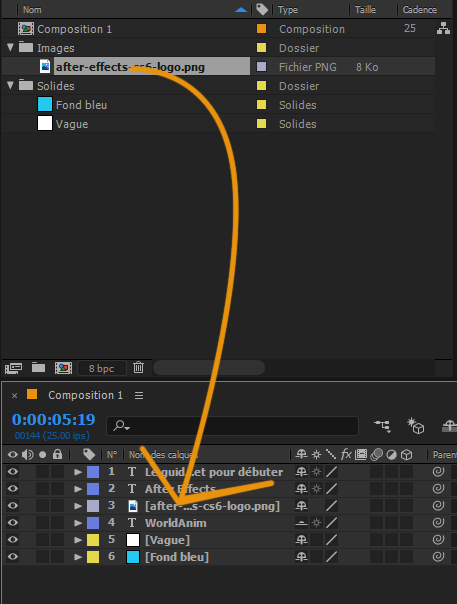Click the timeline layer search field
457x604 pixels.
tap(232, 426)
